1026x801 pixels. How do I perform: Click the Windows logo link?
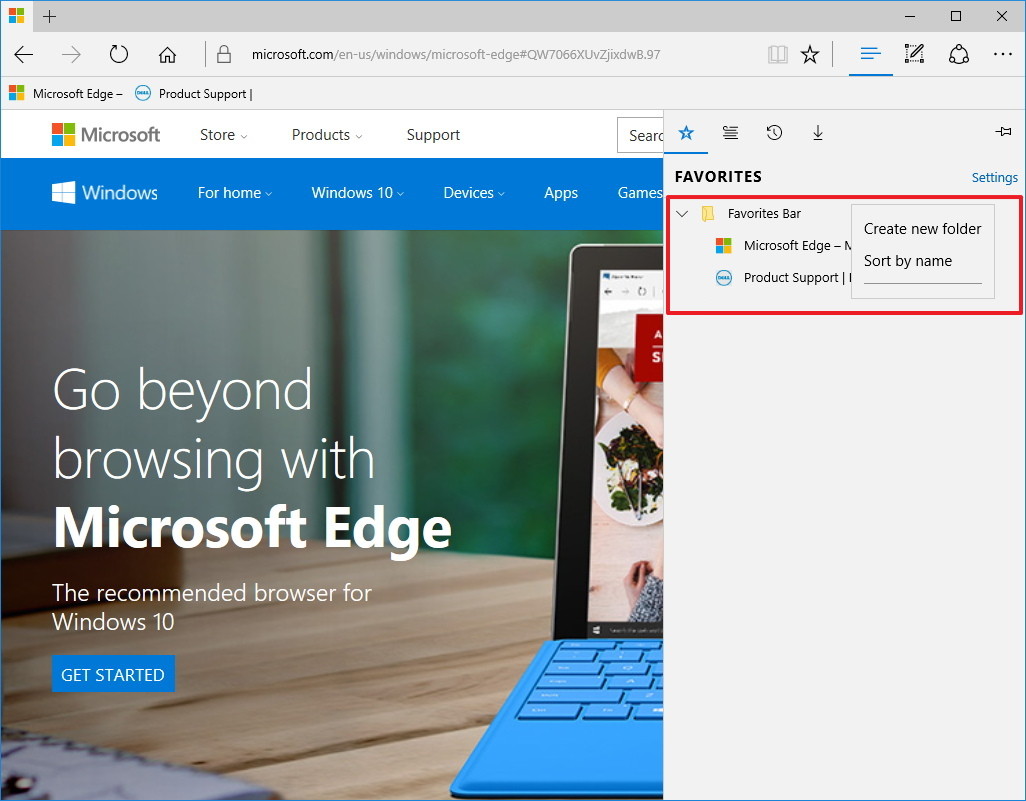105,192
